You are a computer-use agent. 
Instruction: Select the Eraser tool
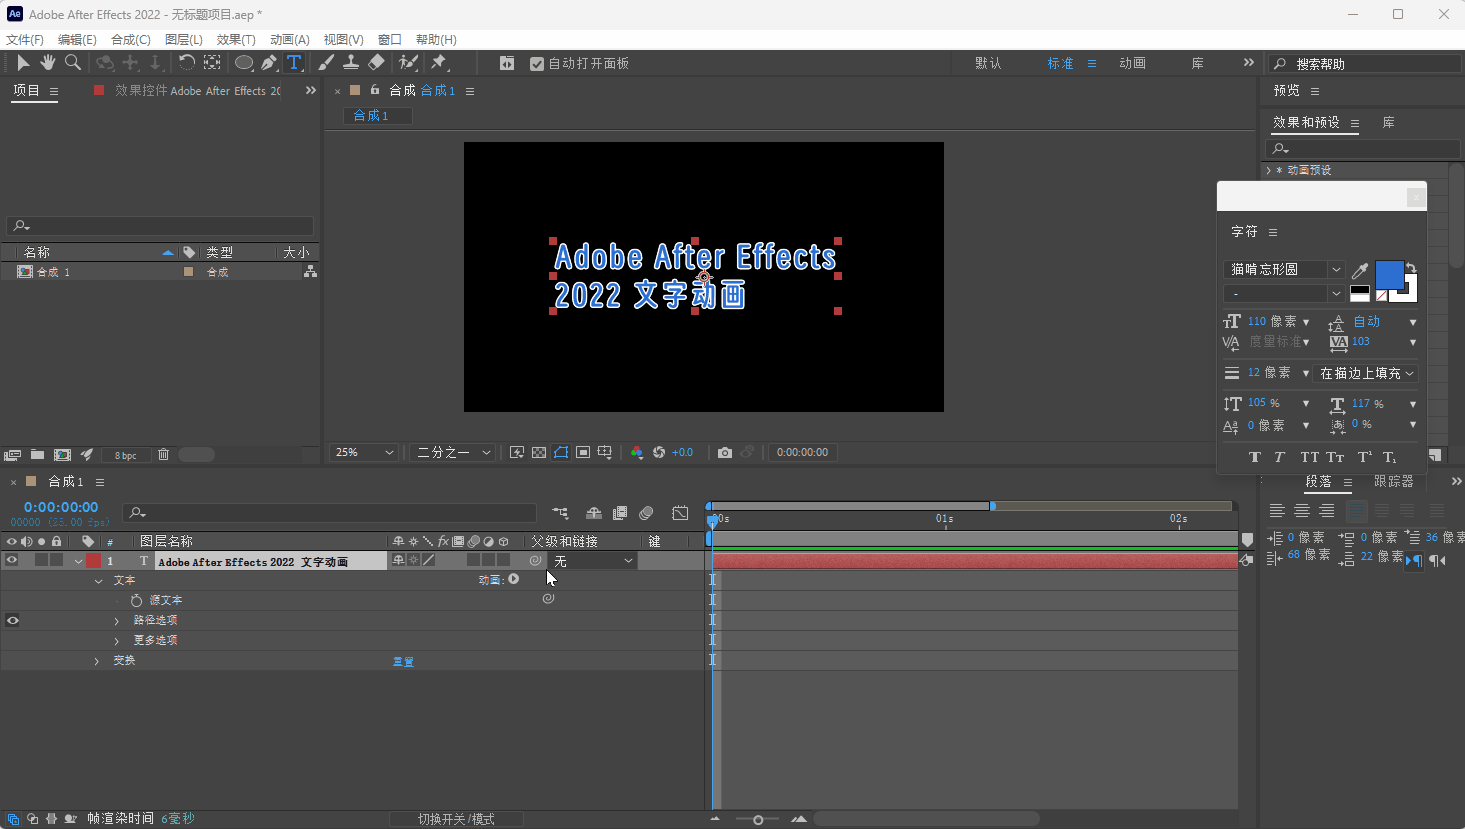click(376, 63)
